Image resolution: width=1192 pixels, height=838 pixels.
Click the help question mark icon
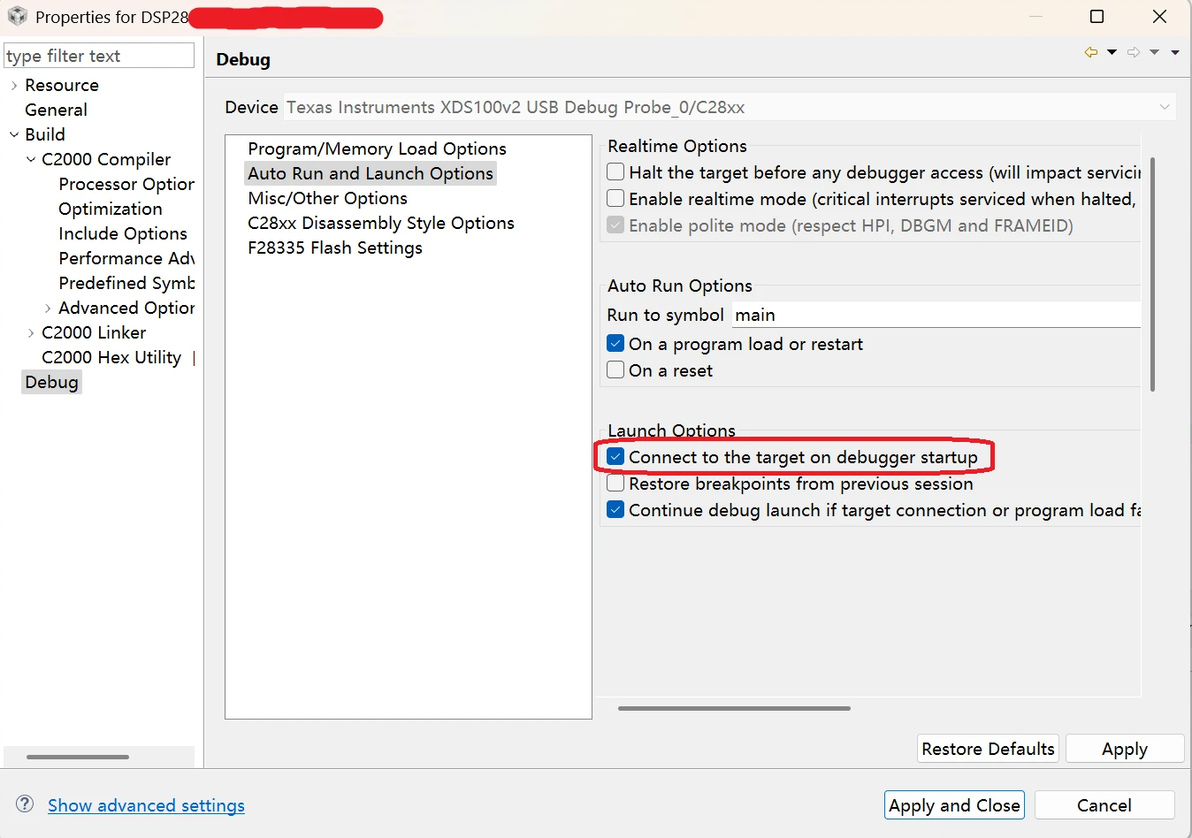pos(25,804)
